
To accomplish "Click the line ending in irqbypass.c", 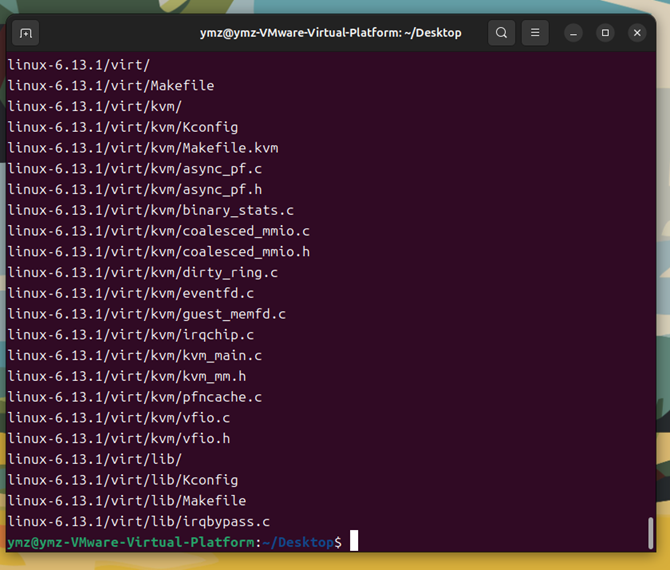I will tap(139, 522).
